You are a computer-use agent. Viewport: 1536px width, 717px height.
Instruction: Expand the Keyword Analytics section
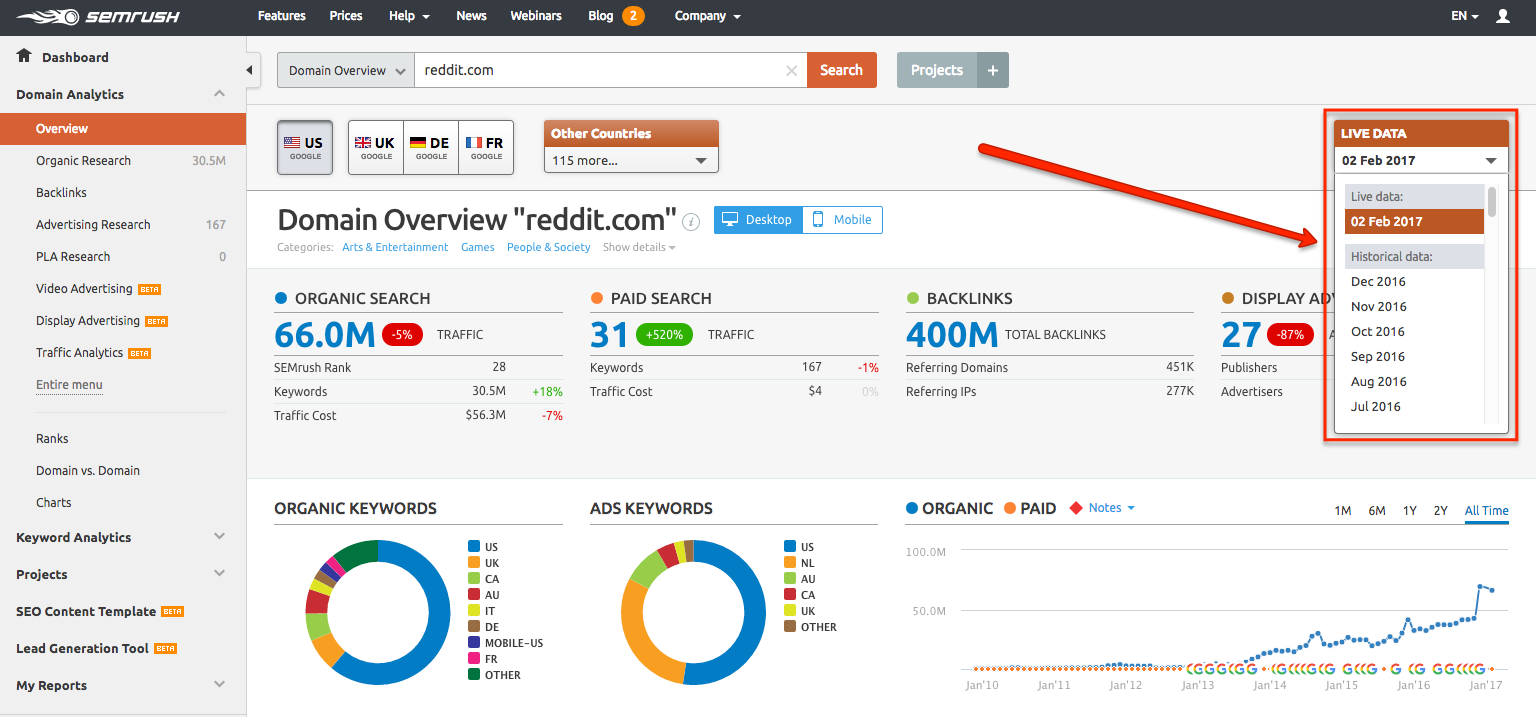click(220, 537)
